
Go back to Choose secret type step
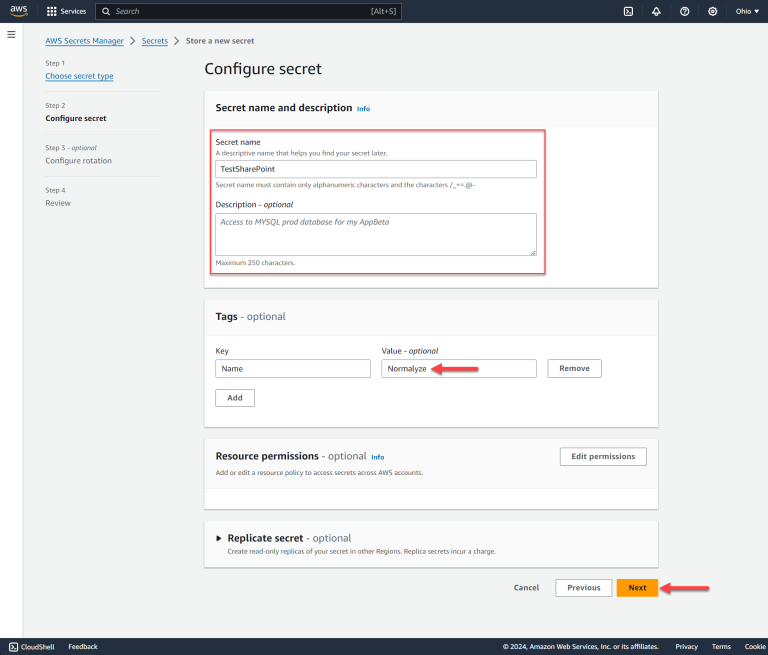(x=79, y=76)
